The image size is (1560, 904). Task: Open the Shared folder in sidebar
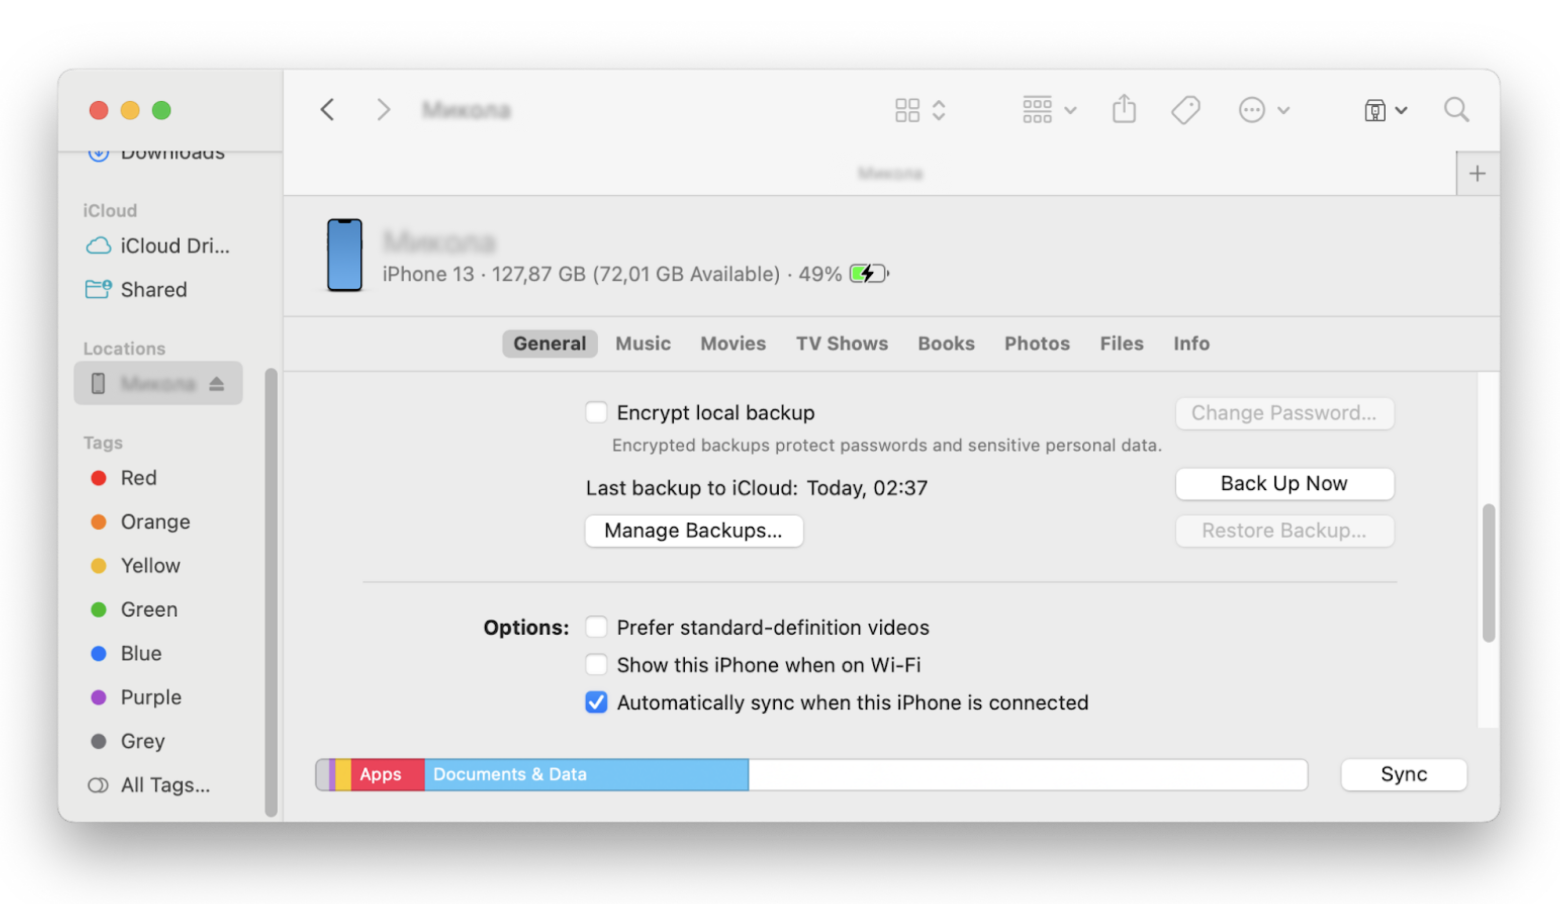137,290
